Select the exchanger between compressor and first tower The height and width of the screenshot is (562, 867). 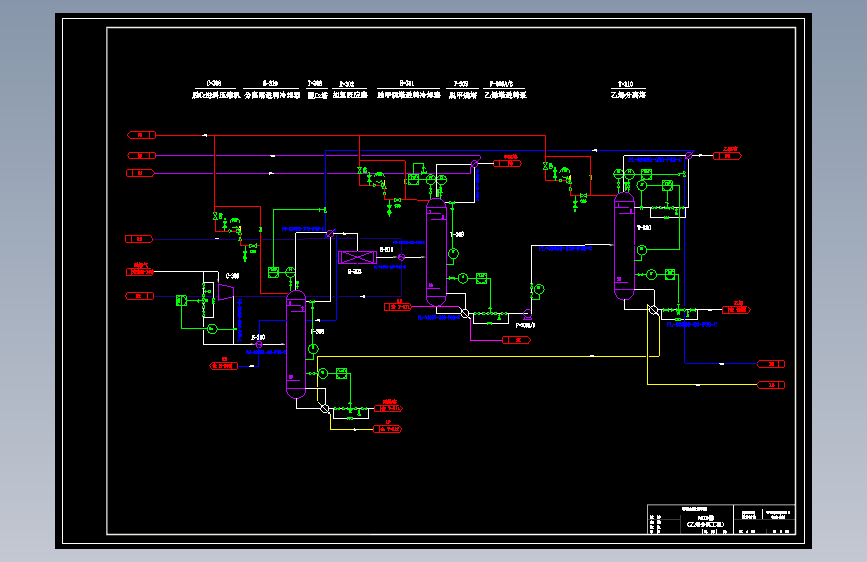[x=259, y=345]
